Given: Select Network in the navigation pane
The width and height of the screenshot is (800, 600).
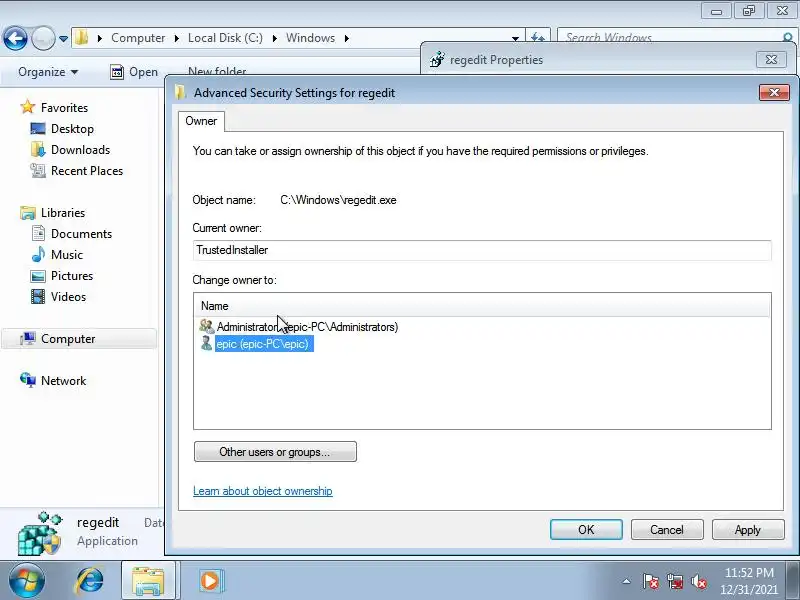Looking at the screenshot, I should [63, 381].
